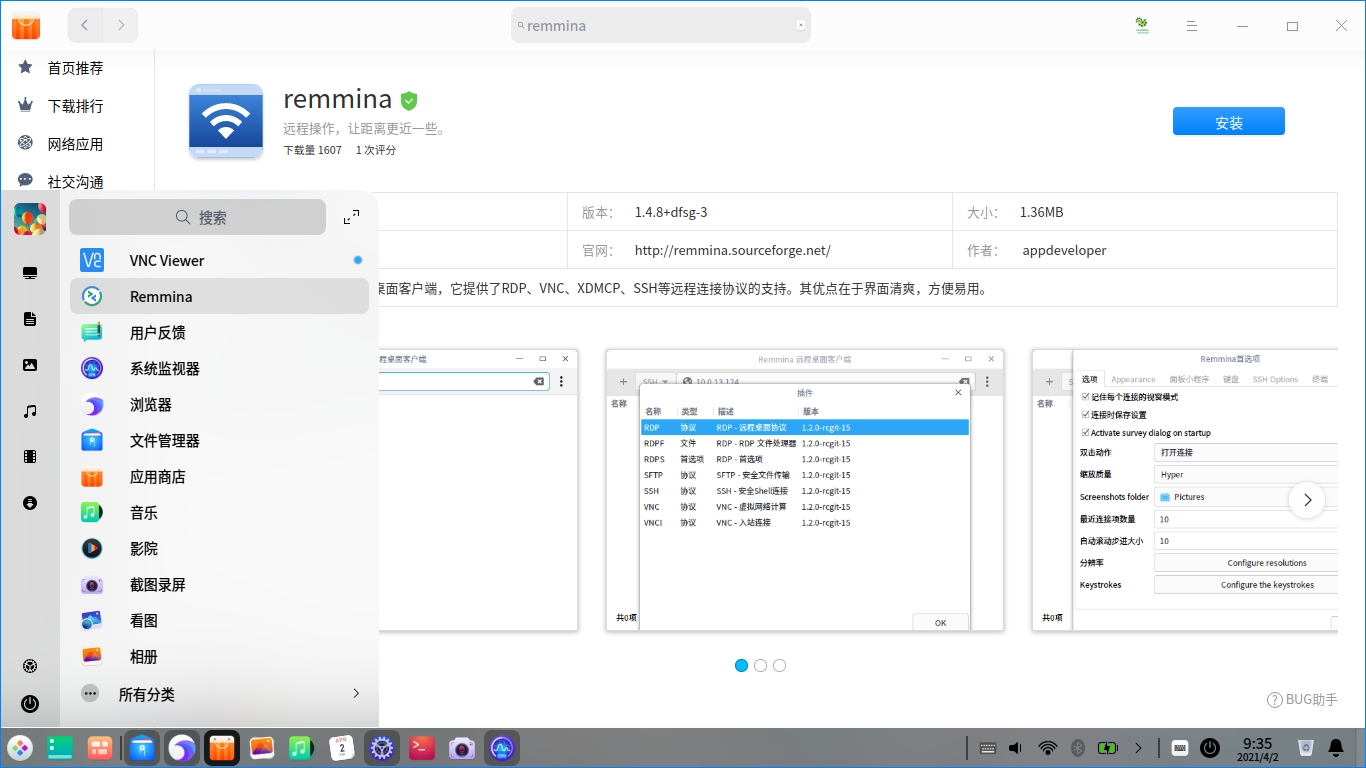Open the trash bin on the taskbar
Viewport: 1366px width, 768px height.
click(1305, 748)
